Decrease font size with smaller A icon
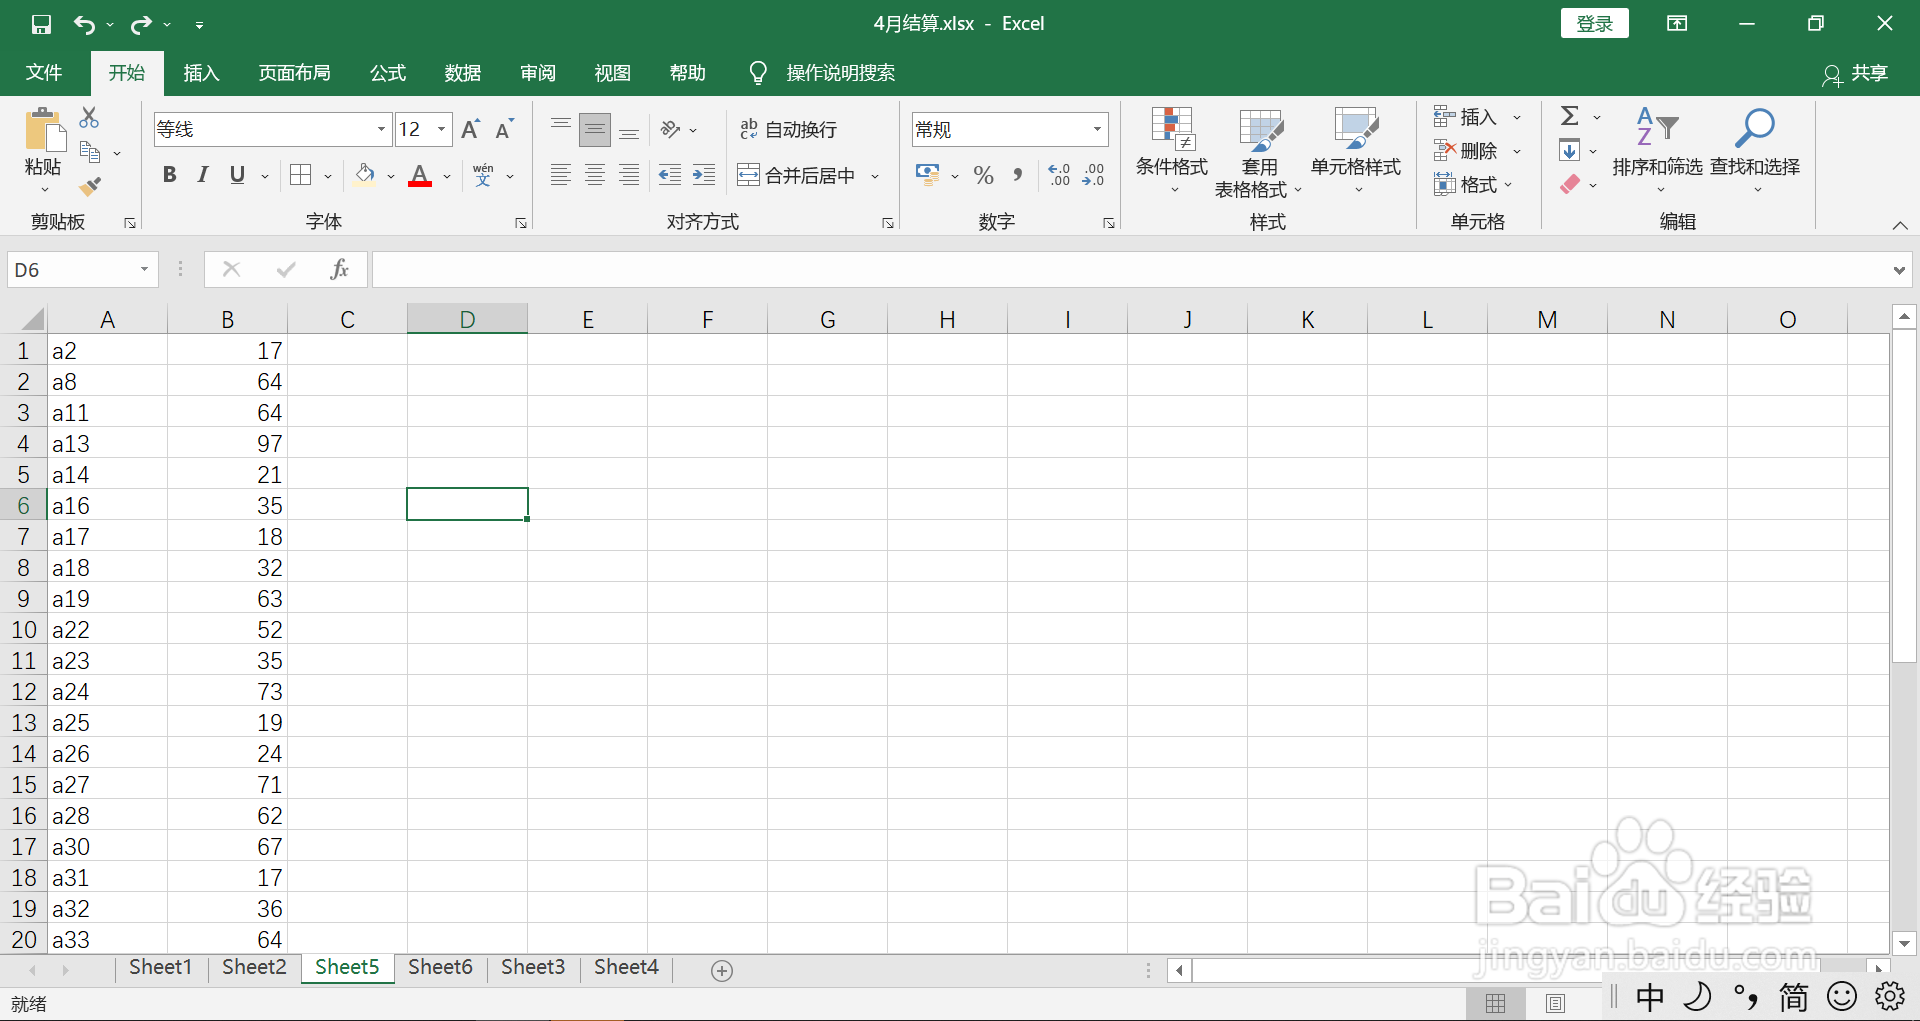 505,129
